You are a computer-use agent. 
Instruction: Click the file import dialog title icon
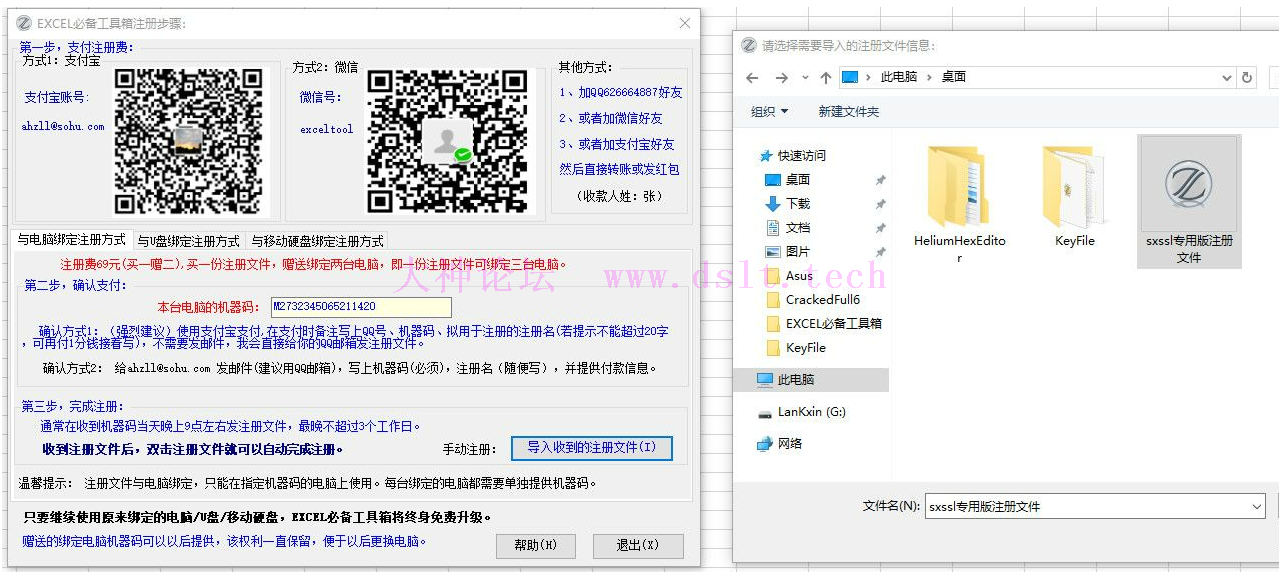[749, 45]
